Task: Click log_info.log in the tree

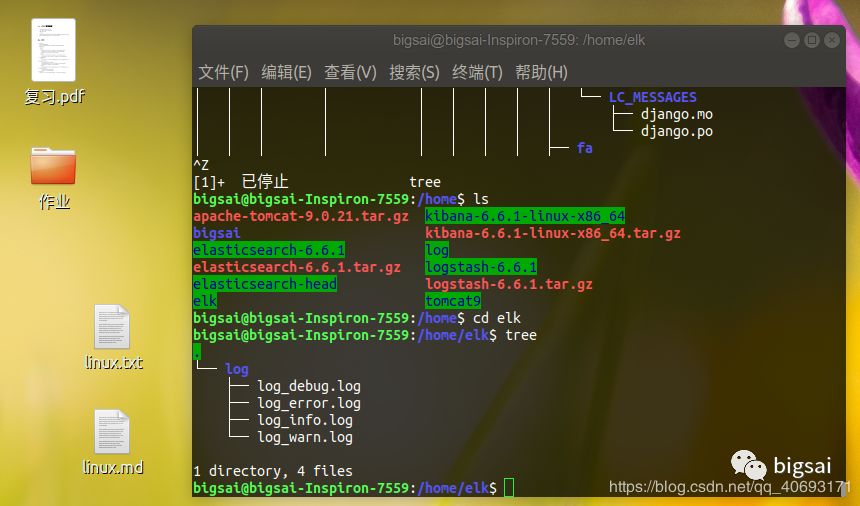Action: (305, 420)
